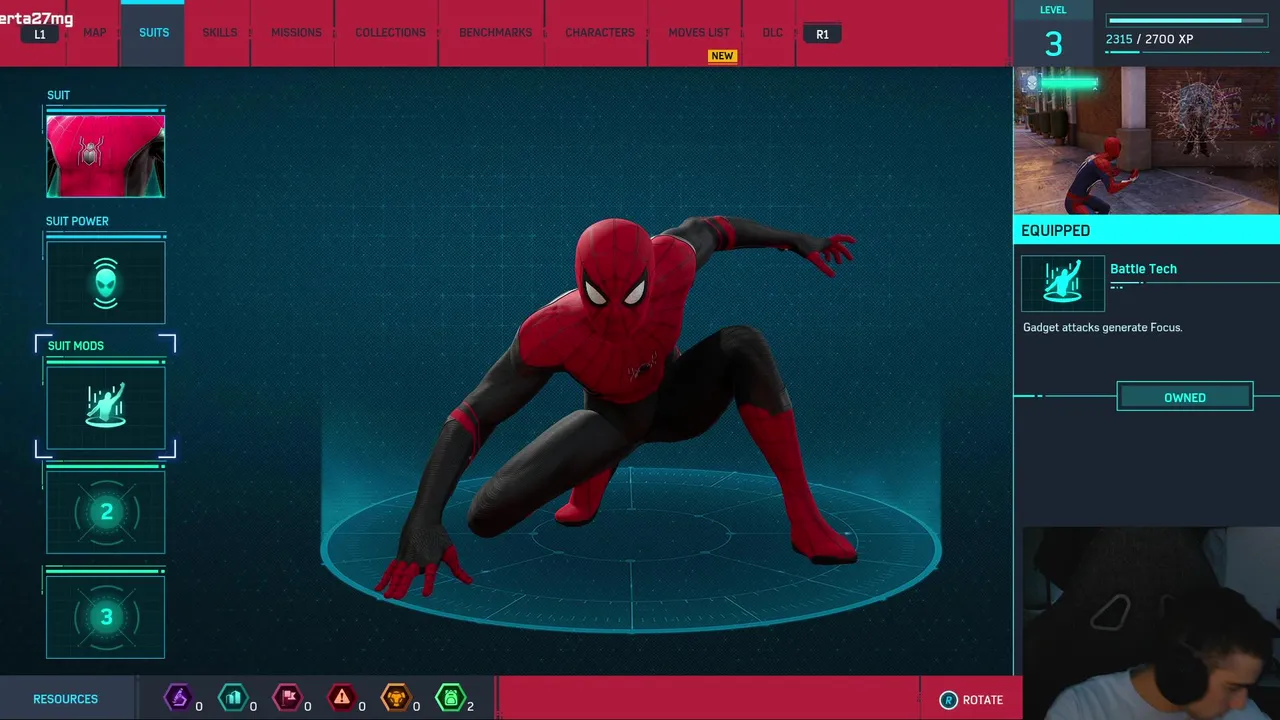Click the SUIT label above thumbnail
The width and height of the screenshot is (1280, 720).
[58, 95]
